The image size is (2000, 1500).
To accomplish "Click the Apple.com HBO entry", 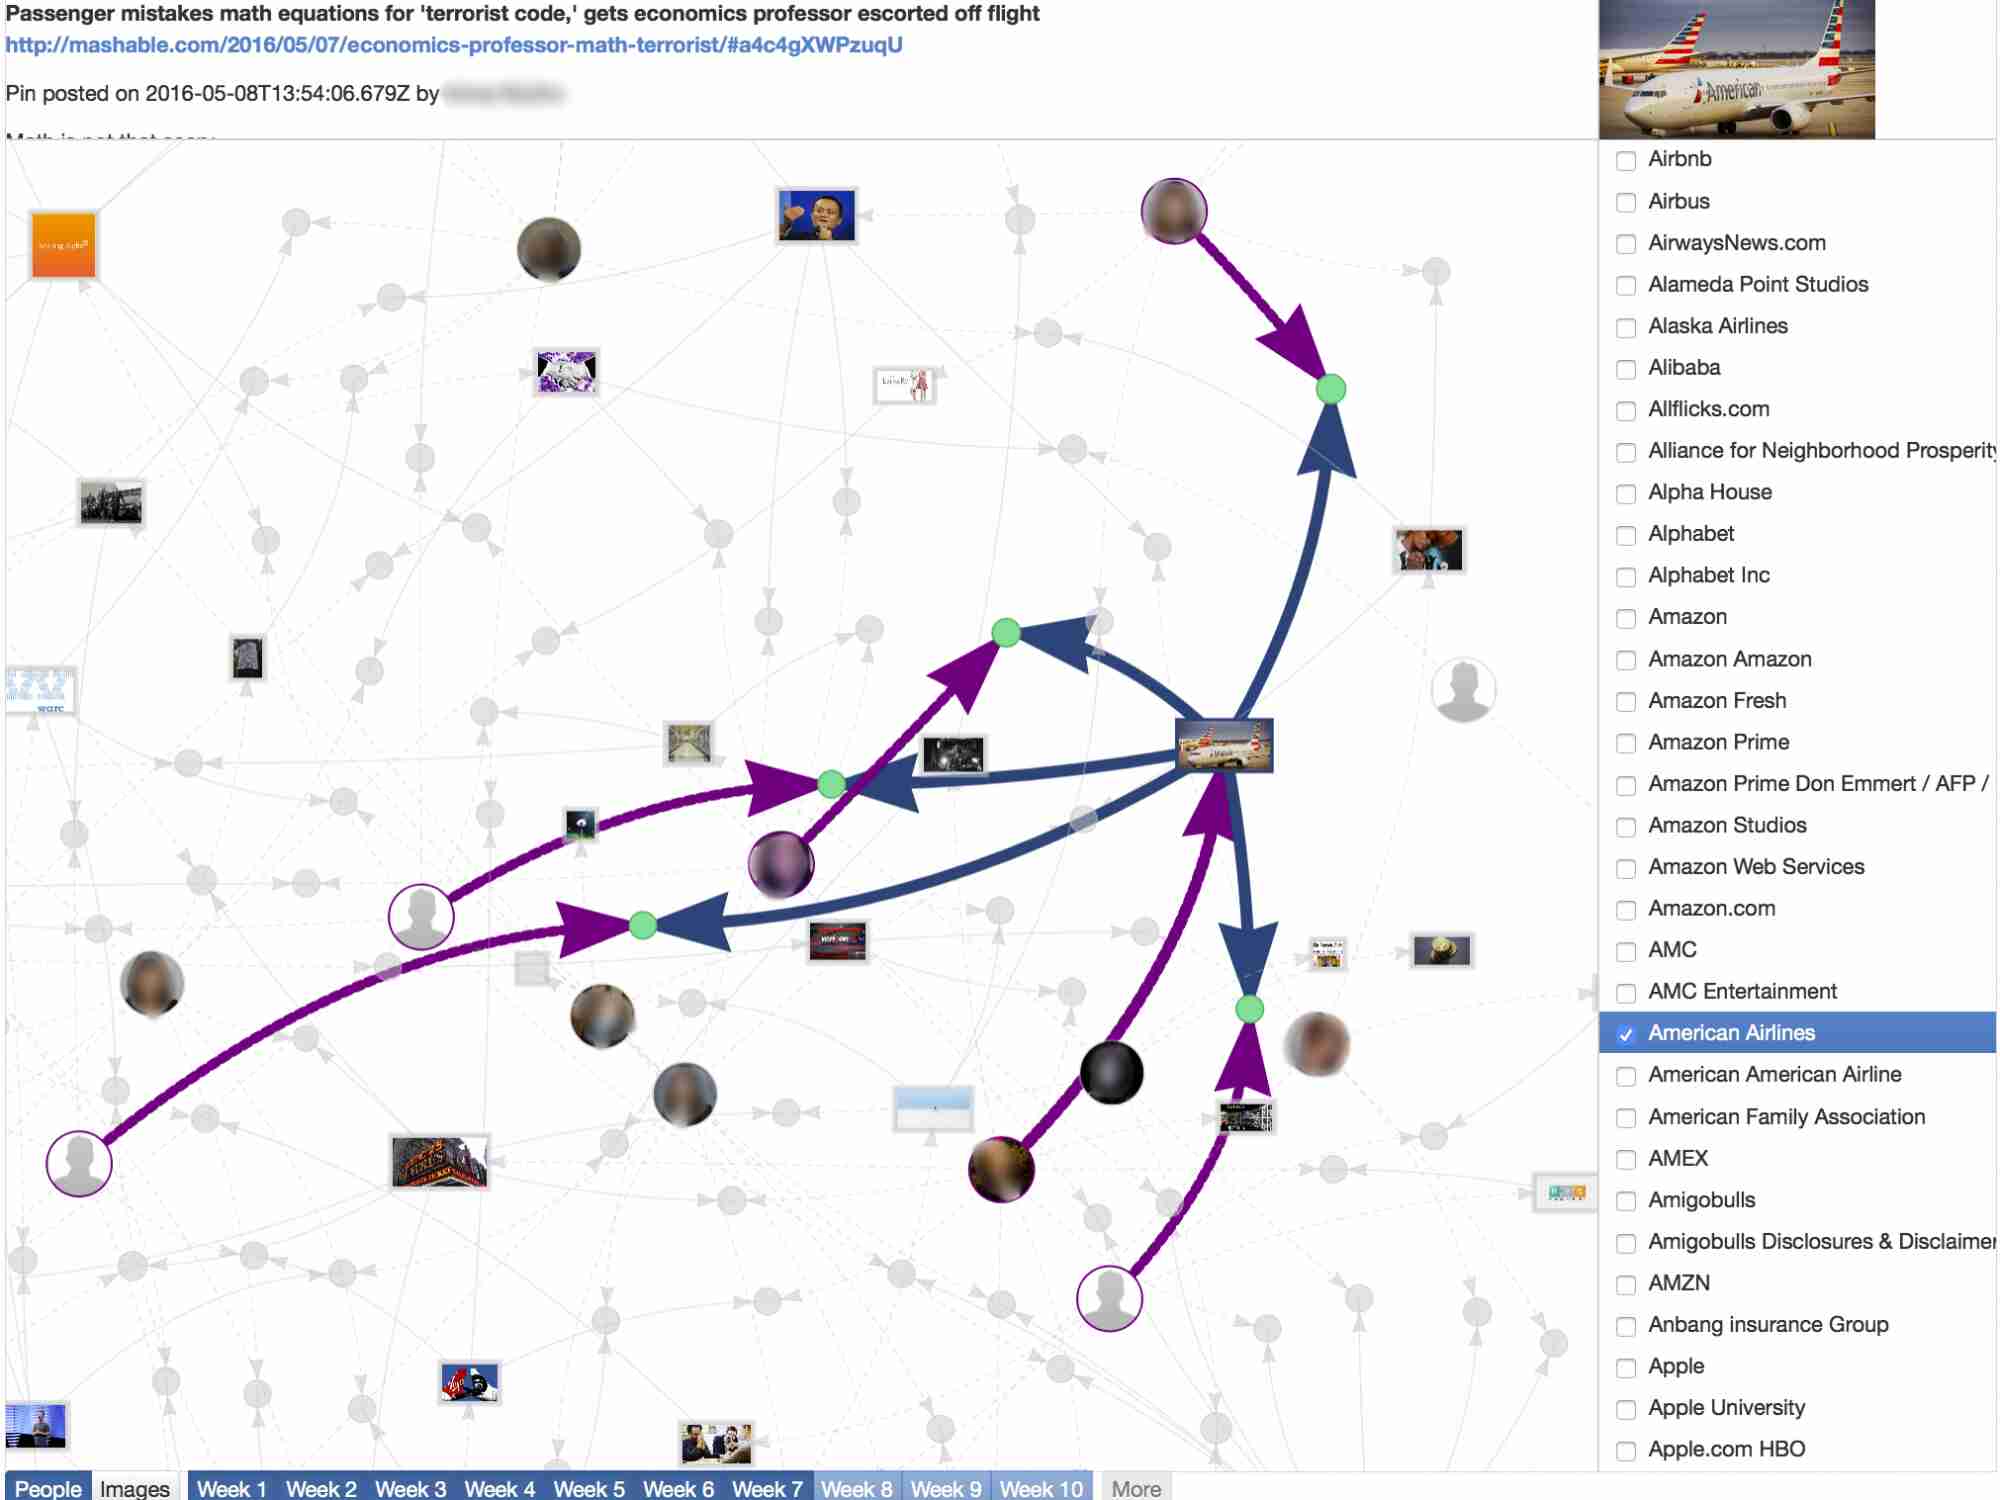I will [x=1726, y=1450].
